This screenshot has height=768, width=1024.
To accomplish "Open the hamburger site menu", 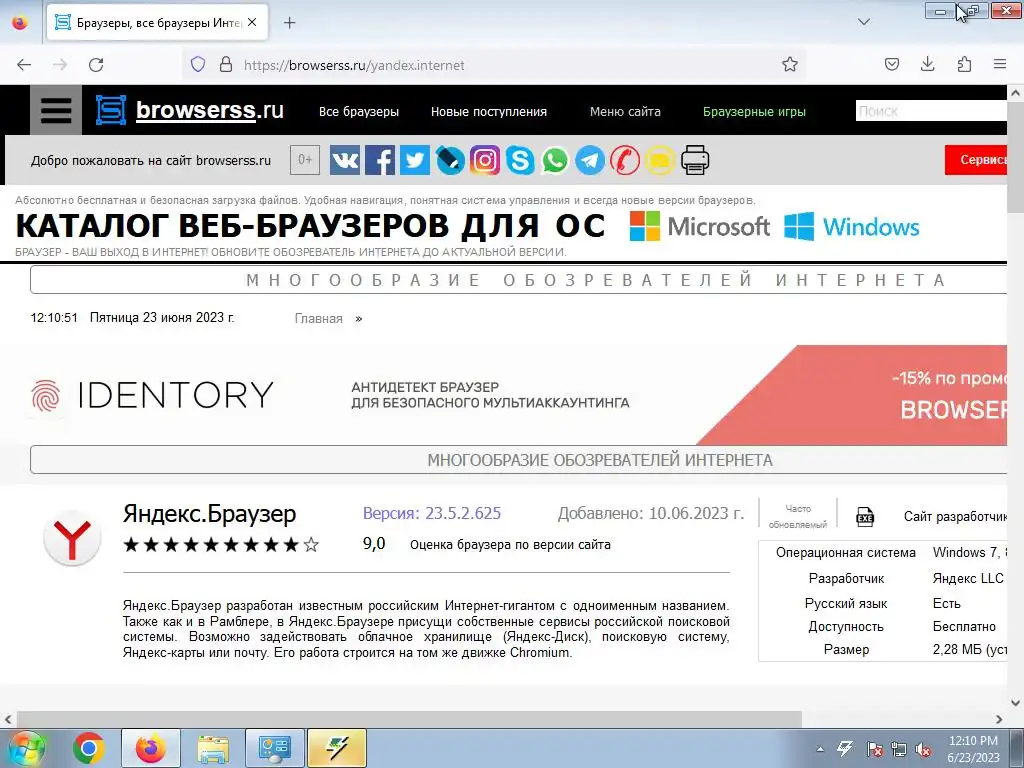I will [x=56, y=111].
